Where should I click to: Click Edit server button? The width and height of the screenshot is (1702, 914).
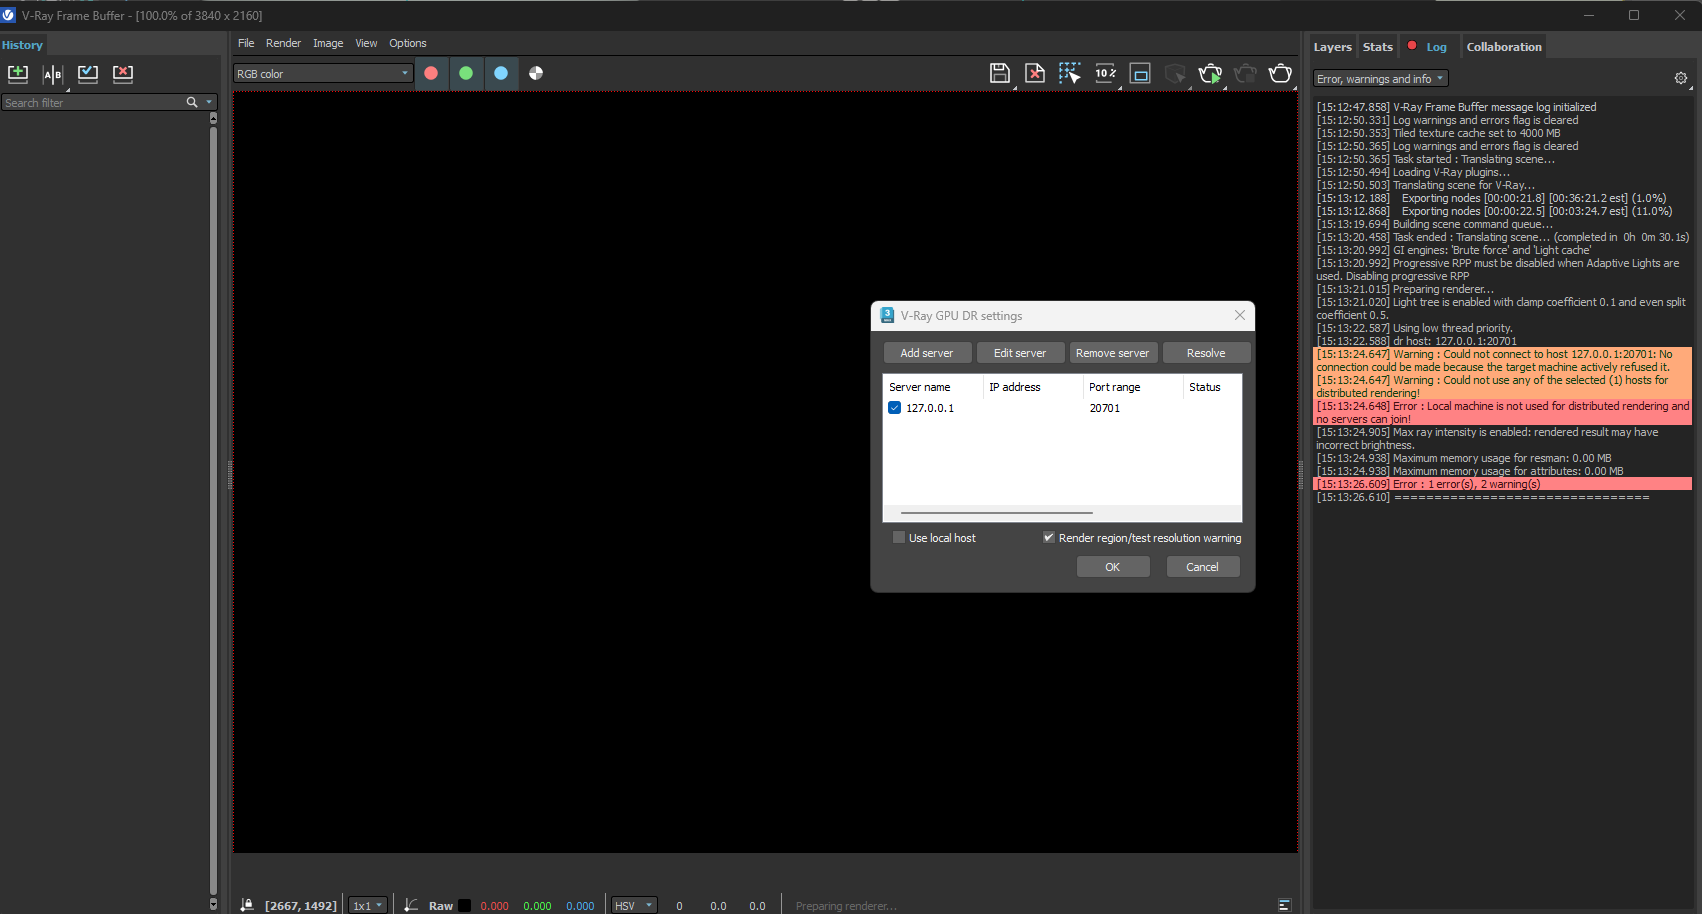point(1020,353)
